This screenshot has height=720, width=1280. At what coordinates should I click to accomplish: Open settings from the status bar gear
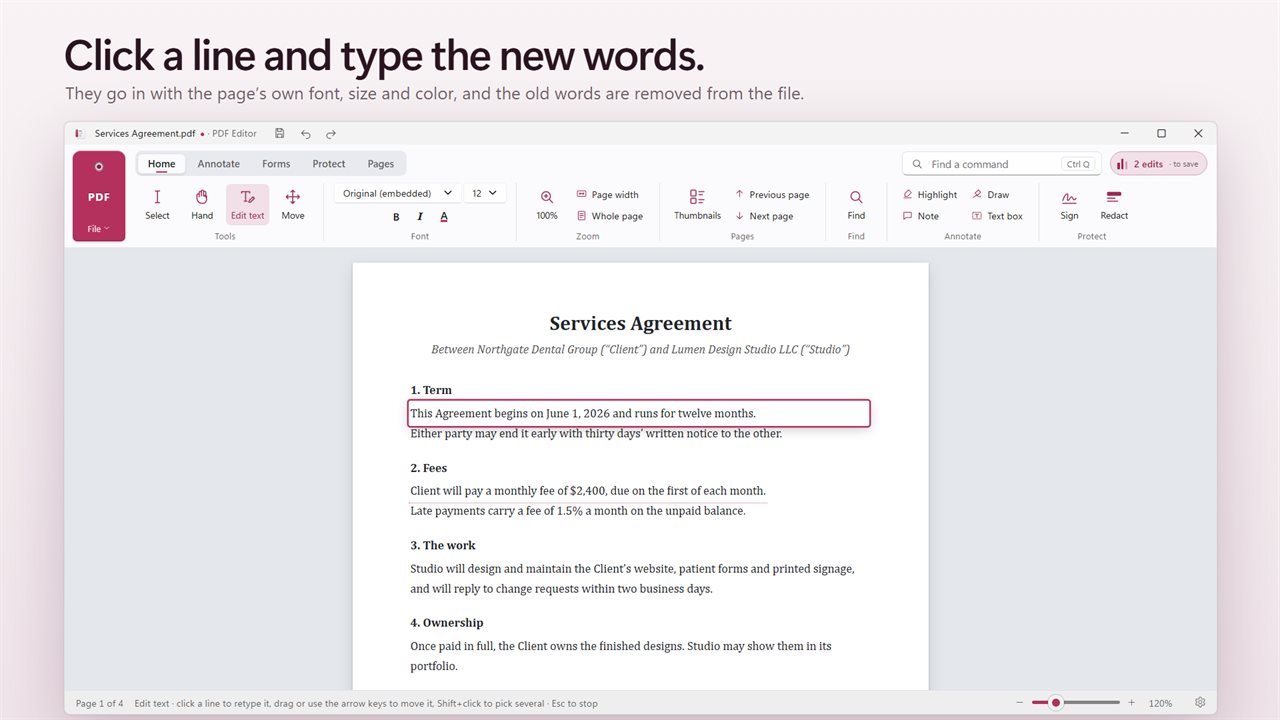pos(1200,703)
